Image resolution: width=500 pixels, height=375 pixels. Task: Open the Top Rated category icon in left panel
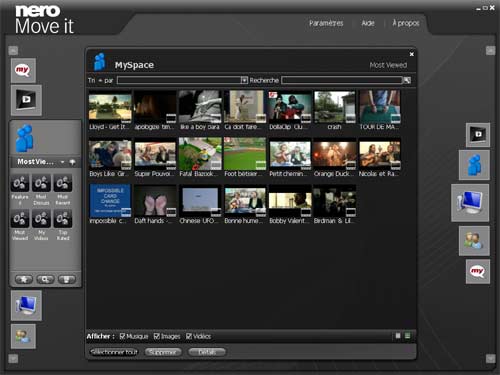tap(63, 219)
